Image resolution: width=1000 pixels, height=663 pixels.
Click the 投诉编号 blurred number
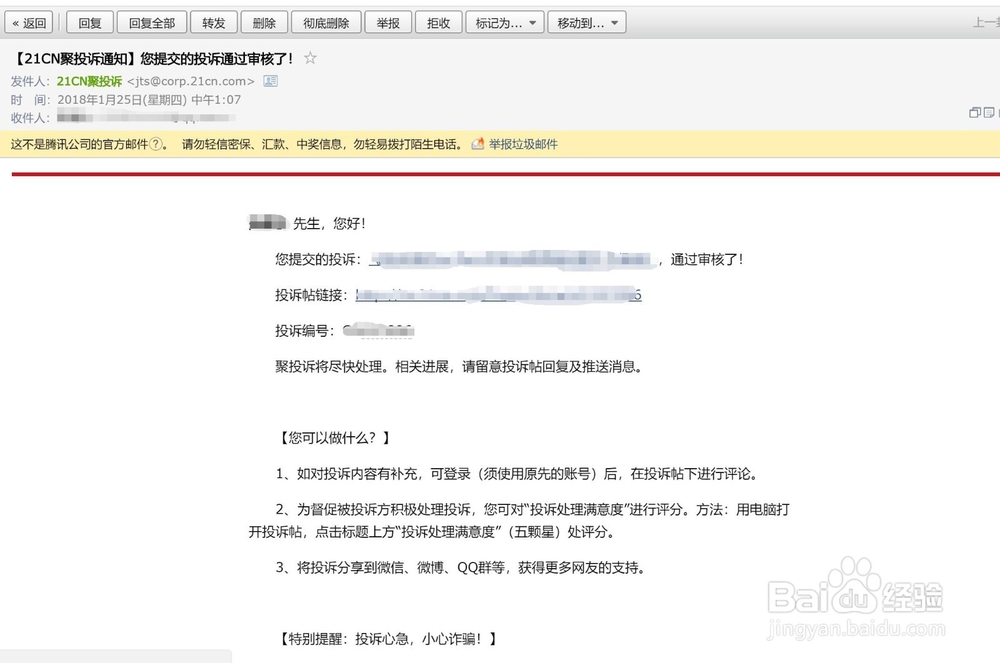tap(378, 330)
